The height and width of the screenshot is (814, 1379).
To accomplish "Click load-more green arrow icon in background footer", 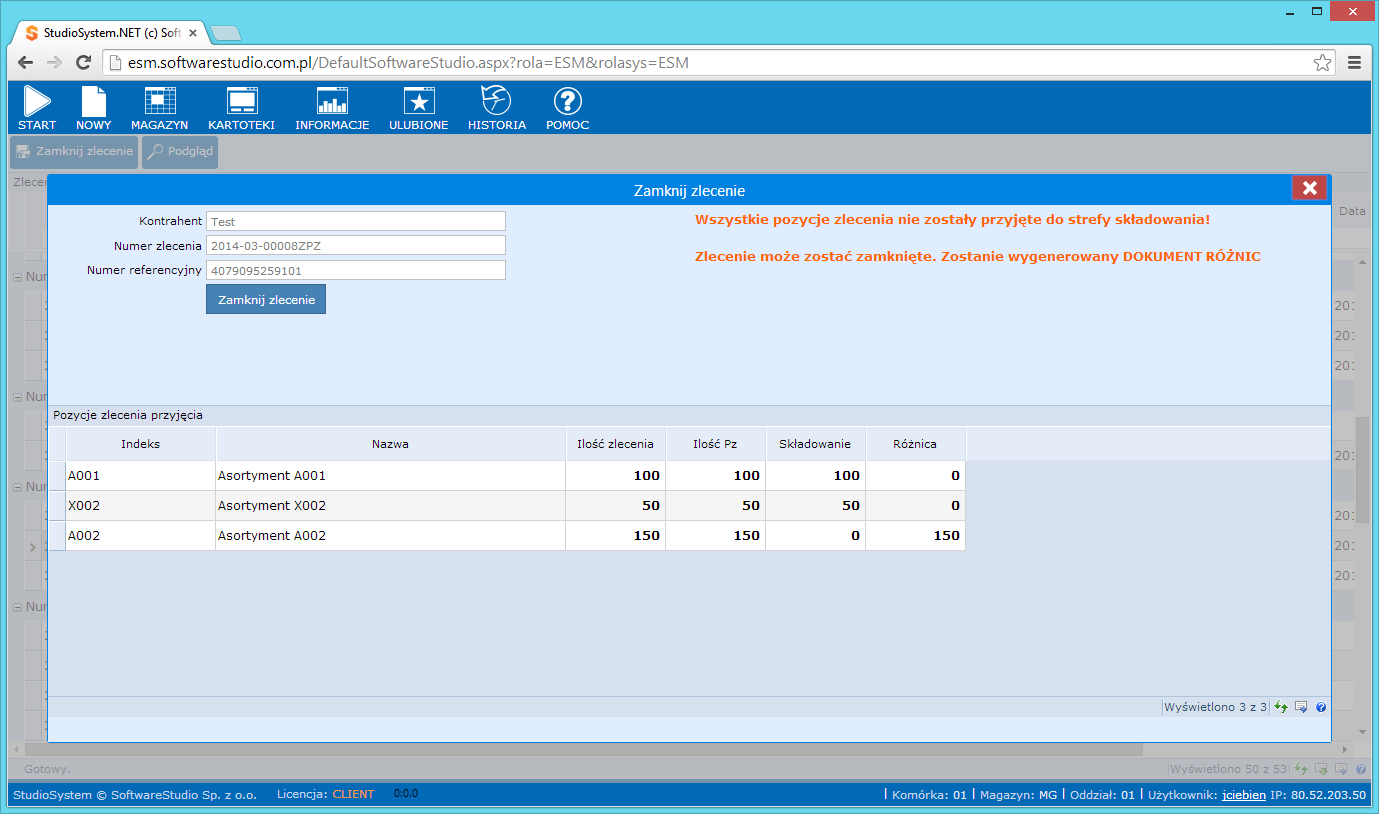I will (x=1321, y=769).
